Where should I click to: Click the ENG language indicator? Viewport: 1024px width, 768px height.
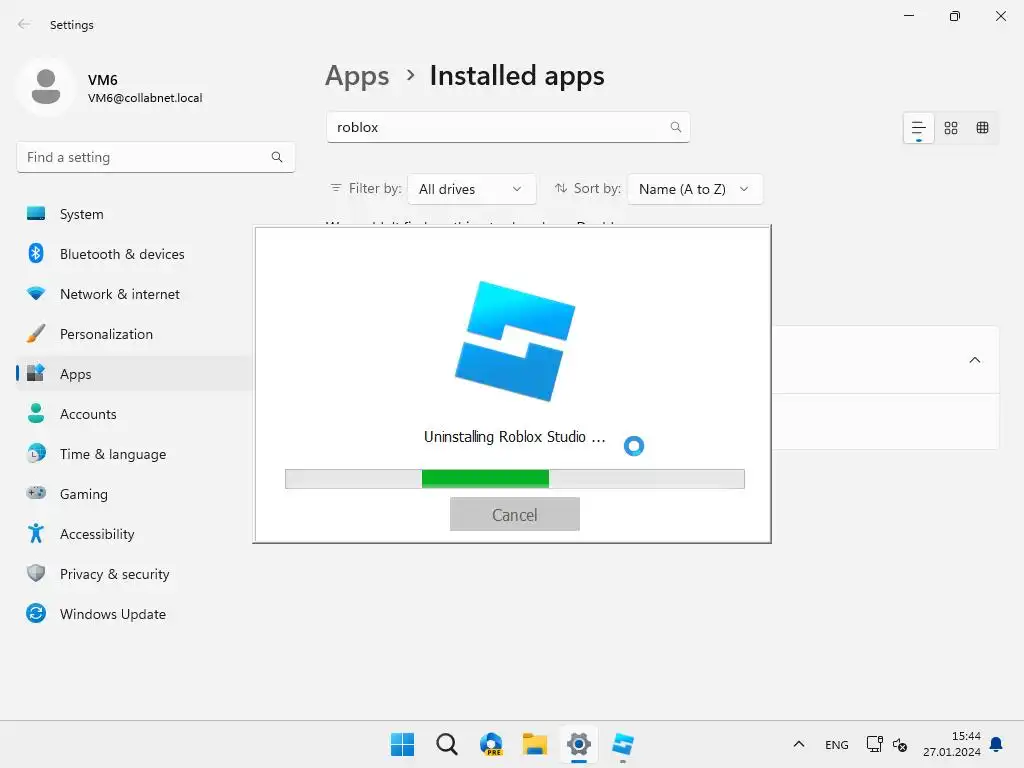(837, 744)
